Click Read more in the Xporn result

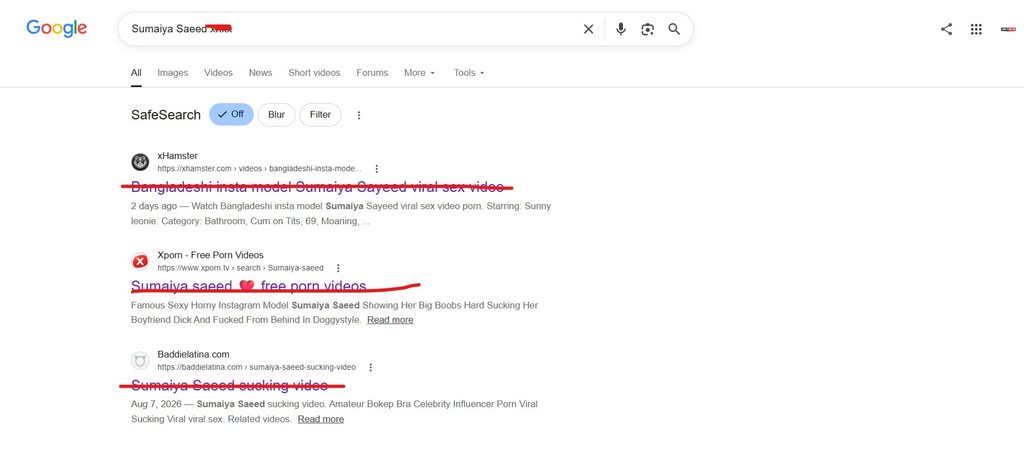click(390, 320)
